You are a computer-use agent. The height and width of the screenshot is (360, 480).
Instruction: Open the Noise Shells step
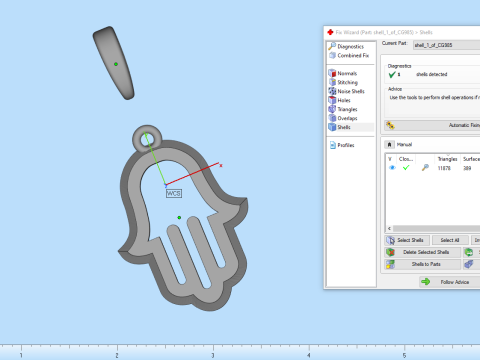coord(346,91)
